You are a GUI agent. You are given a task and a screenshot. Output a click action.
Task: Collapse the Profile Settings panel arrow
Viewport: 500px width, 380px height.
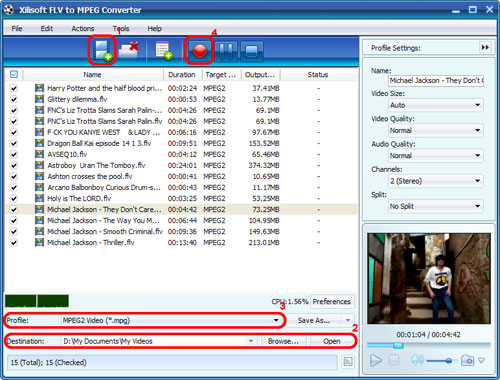485,47
